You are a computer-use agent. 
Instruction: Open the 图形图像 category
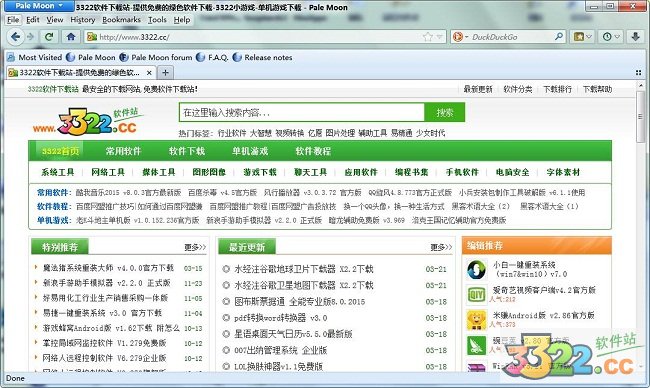pyautogui.click(x=209, y=172)
